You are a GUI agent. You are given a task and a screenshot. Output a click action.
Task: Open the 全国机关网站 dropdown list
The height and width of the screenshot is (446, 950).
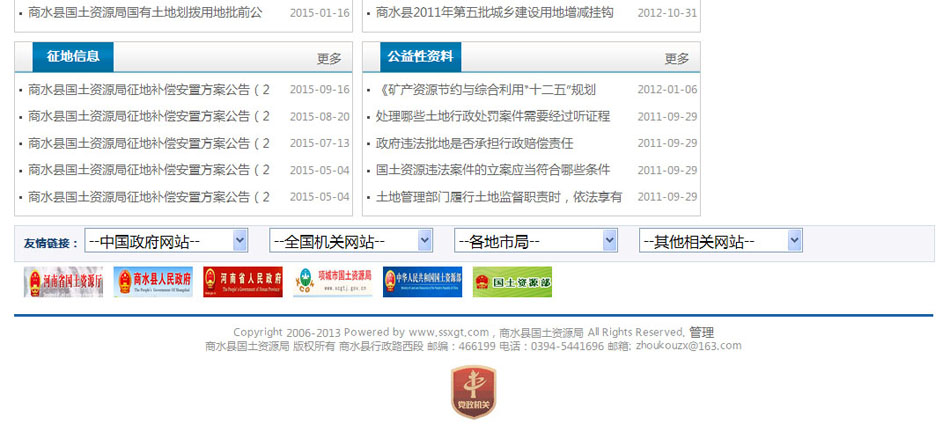point(351,241)
